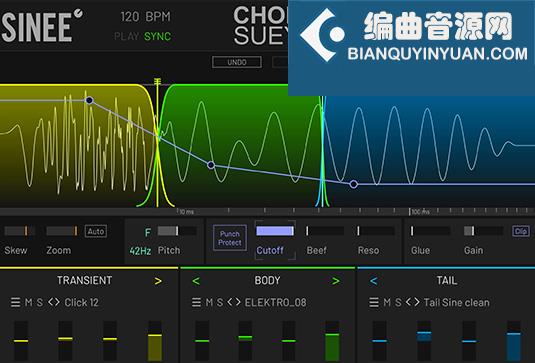Open ELEKTRO_08 sample selector

[275, 303]
